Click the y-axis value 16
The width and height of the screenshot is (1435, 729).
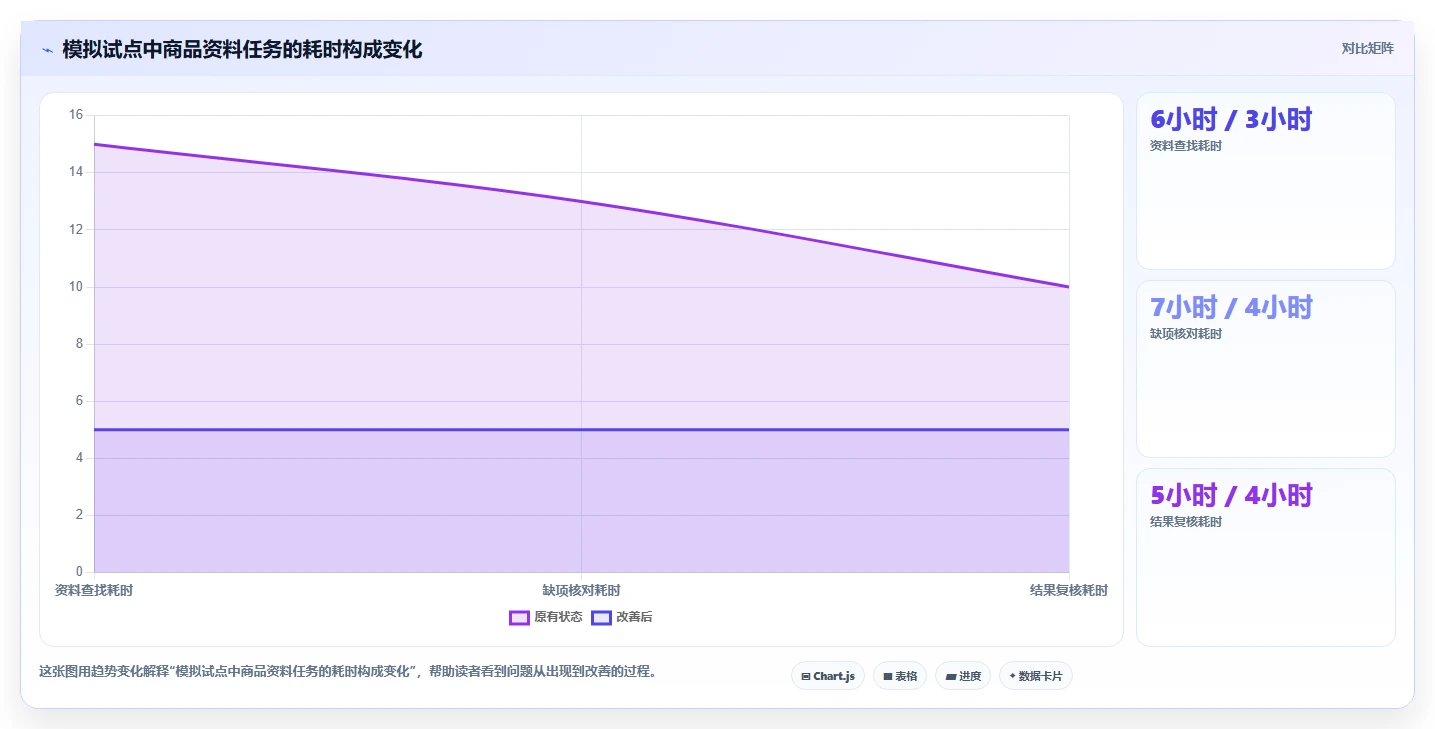[x=76, y=115]
